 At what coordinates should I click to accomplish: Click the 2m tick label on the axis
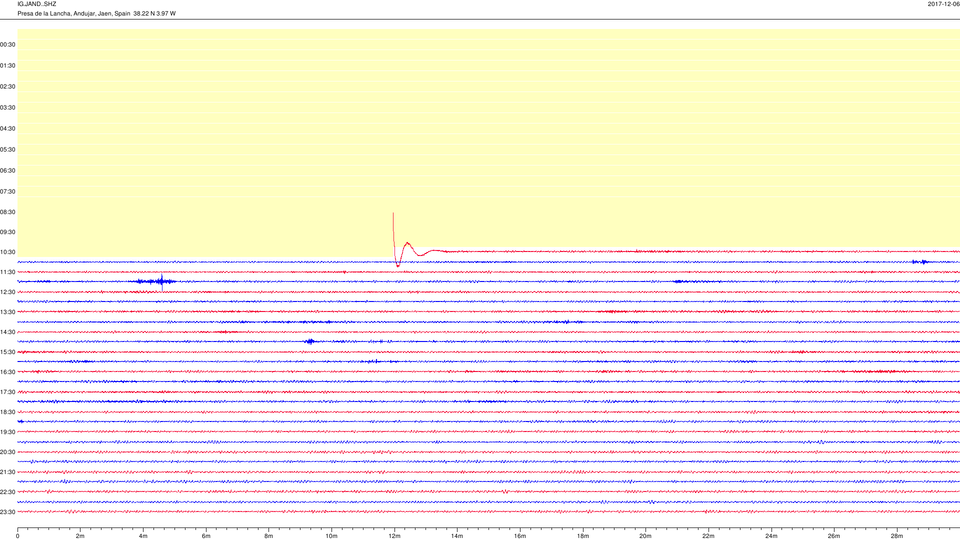coord(80,536)
